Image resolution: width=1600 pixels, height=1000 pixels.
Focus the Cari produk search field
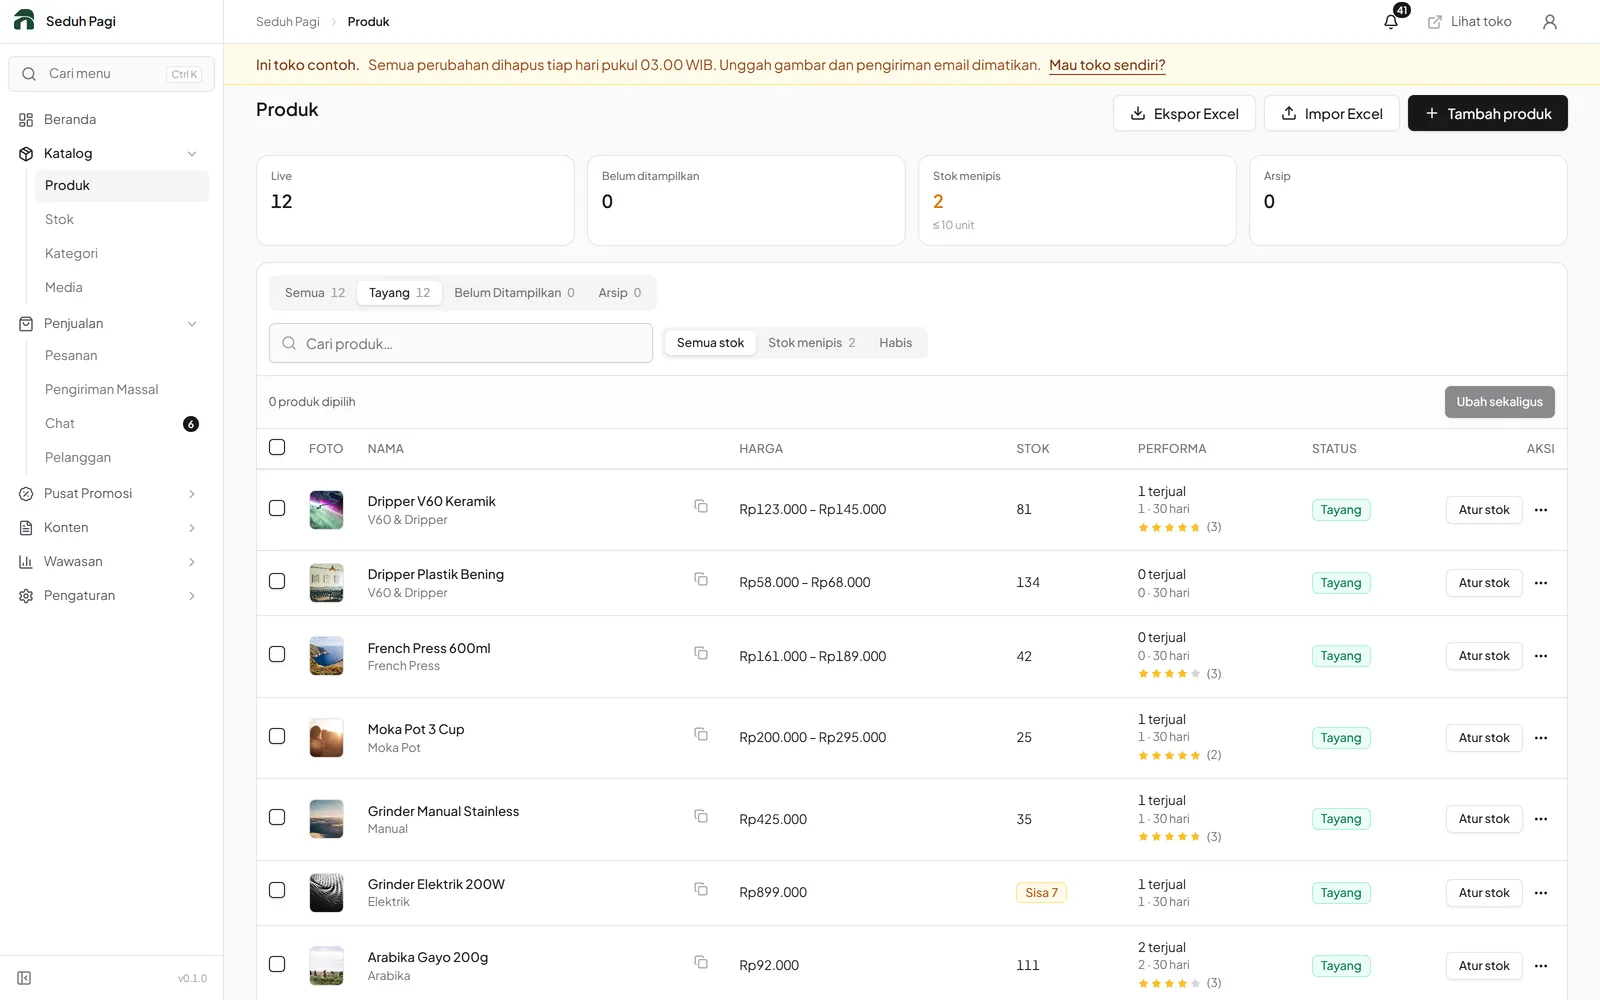(461, 343)
